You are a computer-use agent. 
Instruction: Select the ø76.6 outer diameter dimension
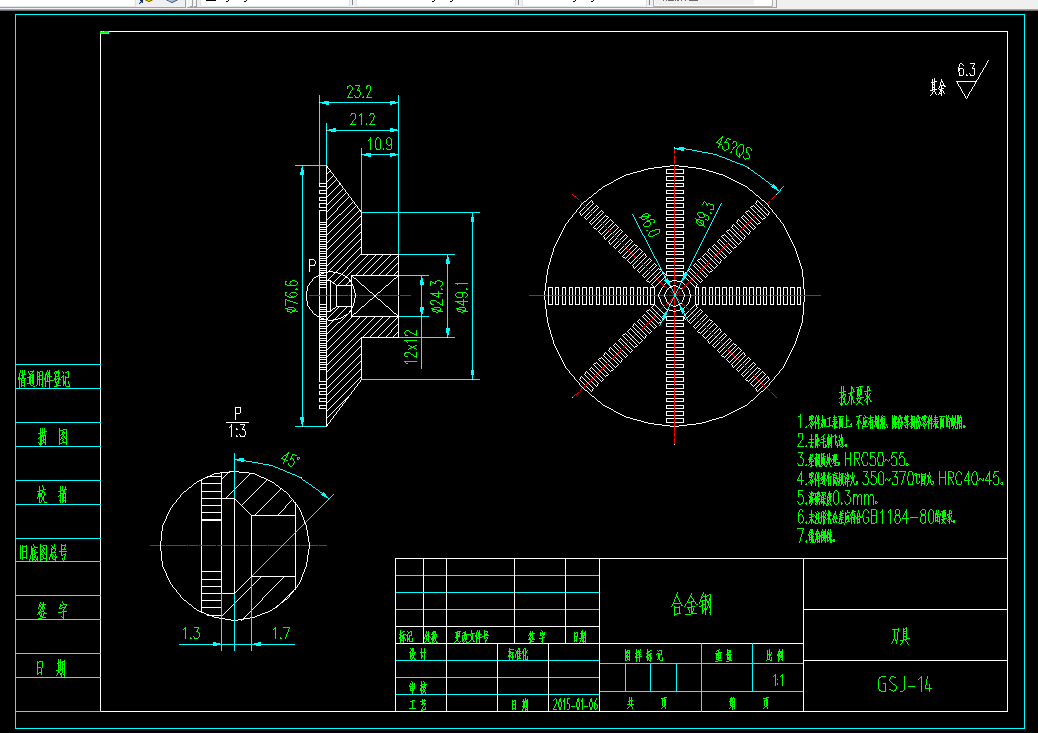[x=291, y=295]
